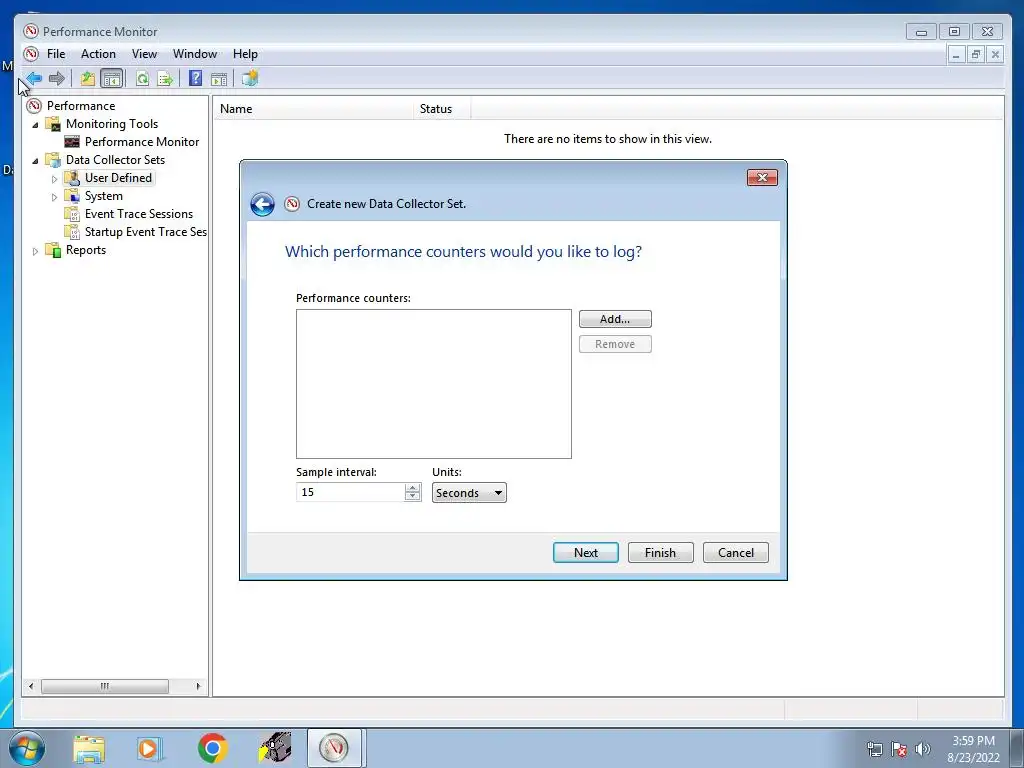Click the network tray icon
Image resolution: width=1024 pixels, height=768 pixels.
874,749
